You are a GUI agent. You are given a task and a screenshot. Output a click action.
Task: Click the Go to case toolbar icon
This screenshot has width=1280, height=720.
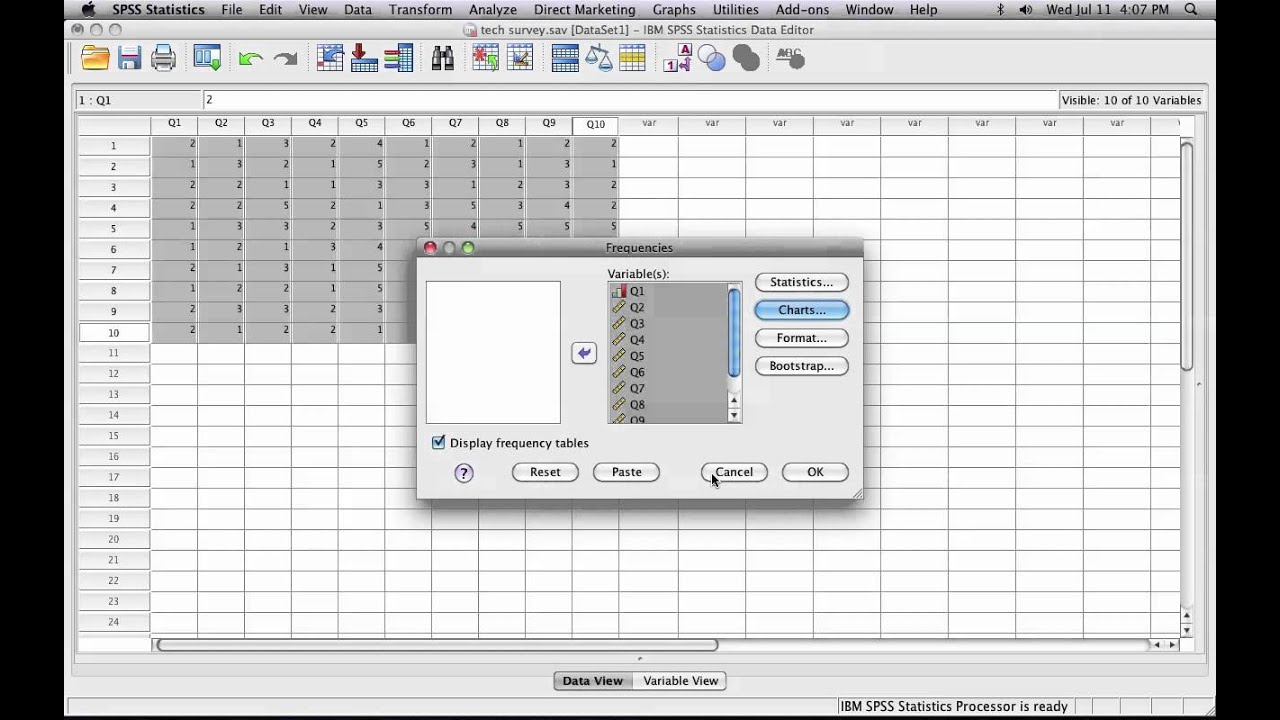[330, 59]
